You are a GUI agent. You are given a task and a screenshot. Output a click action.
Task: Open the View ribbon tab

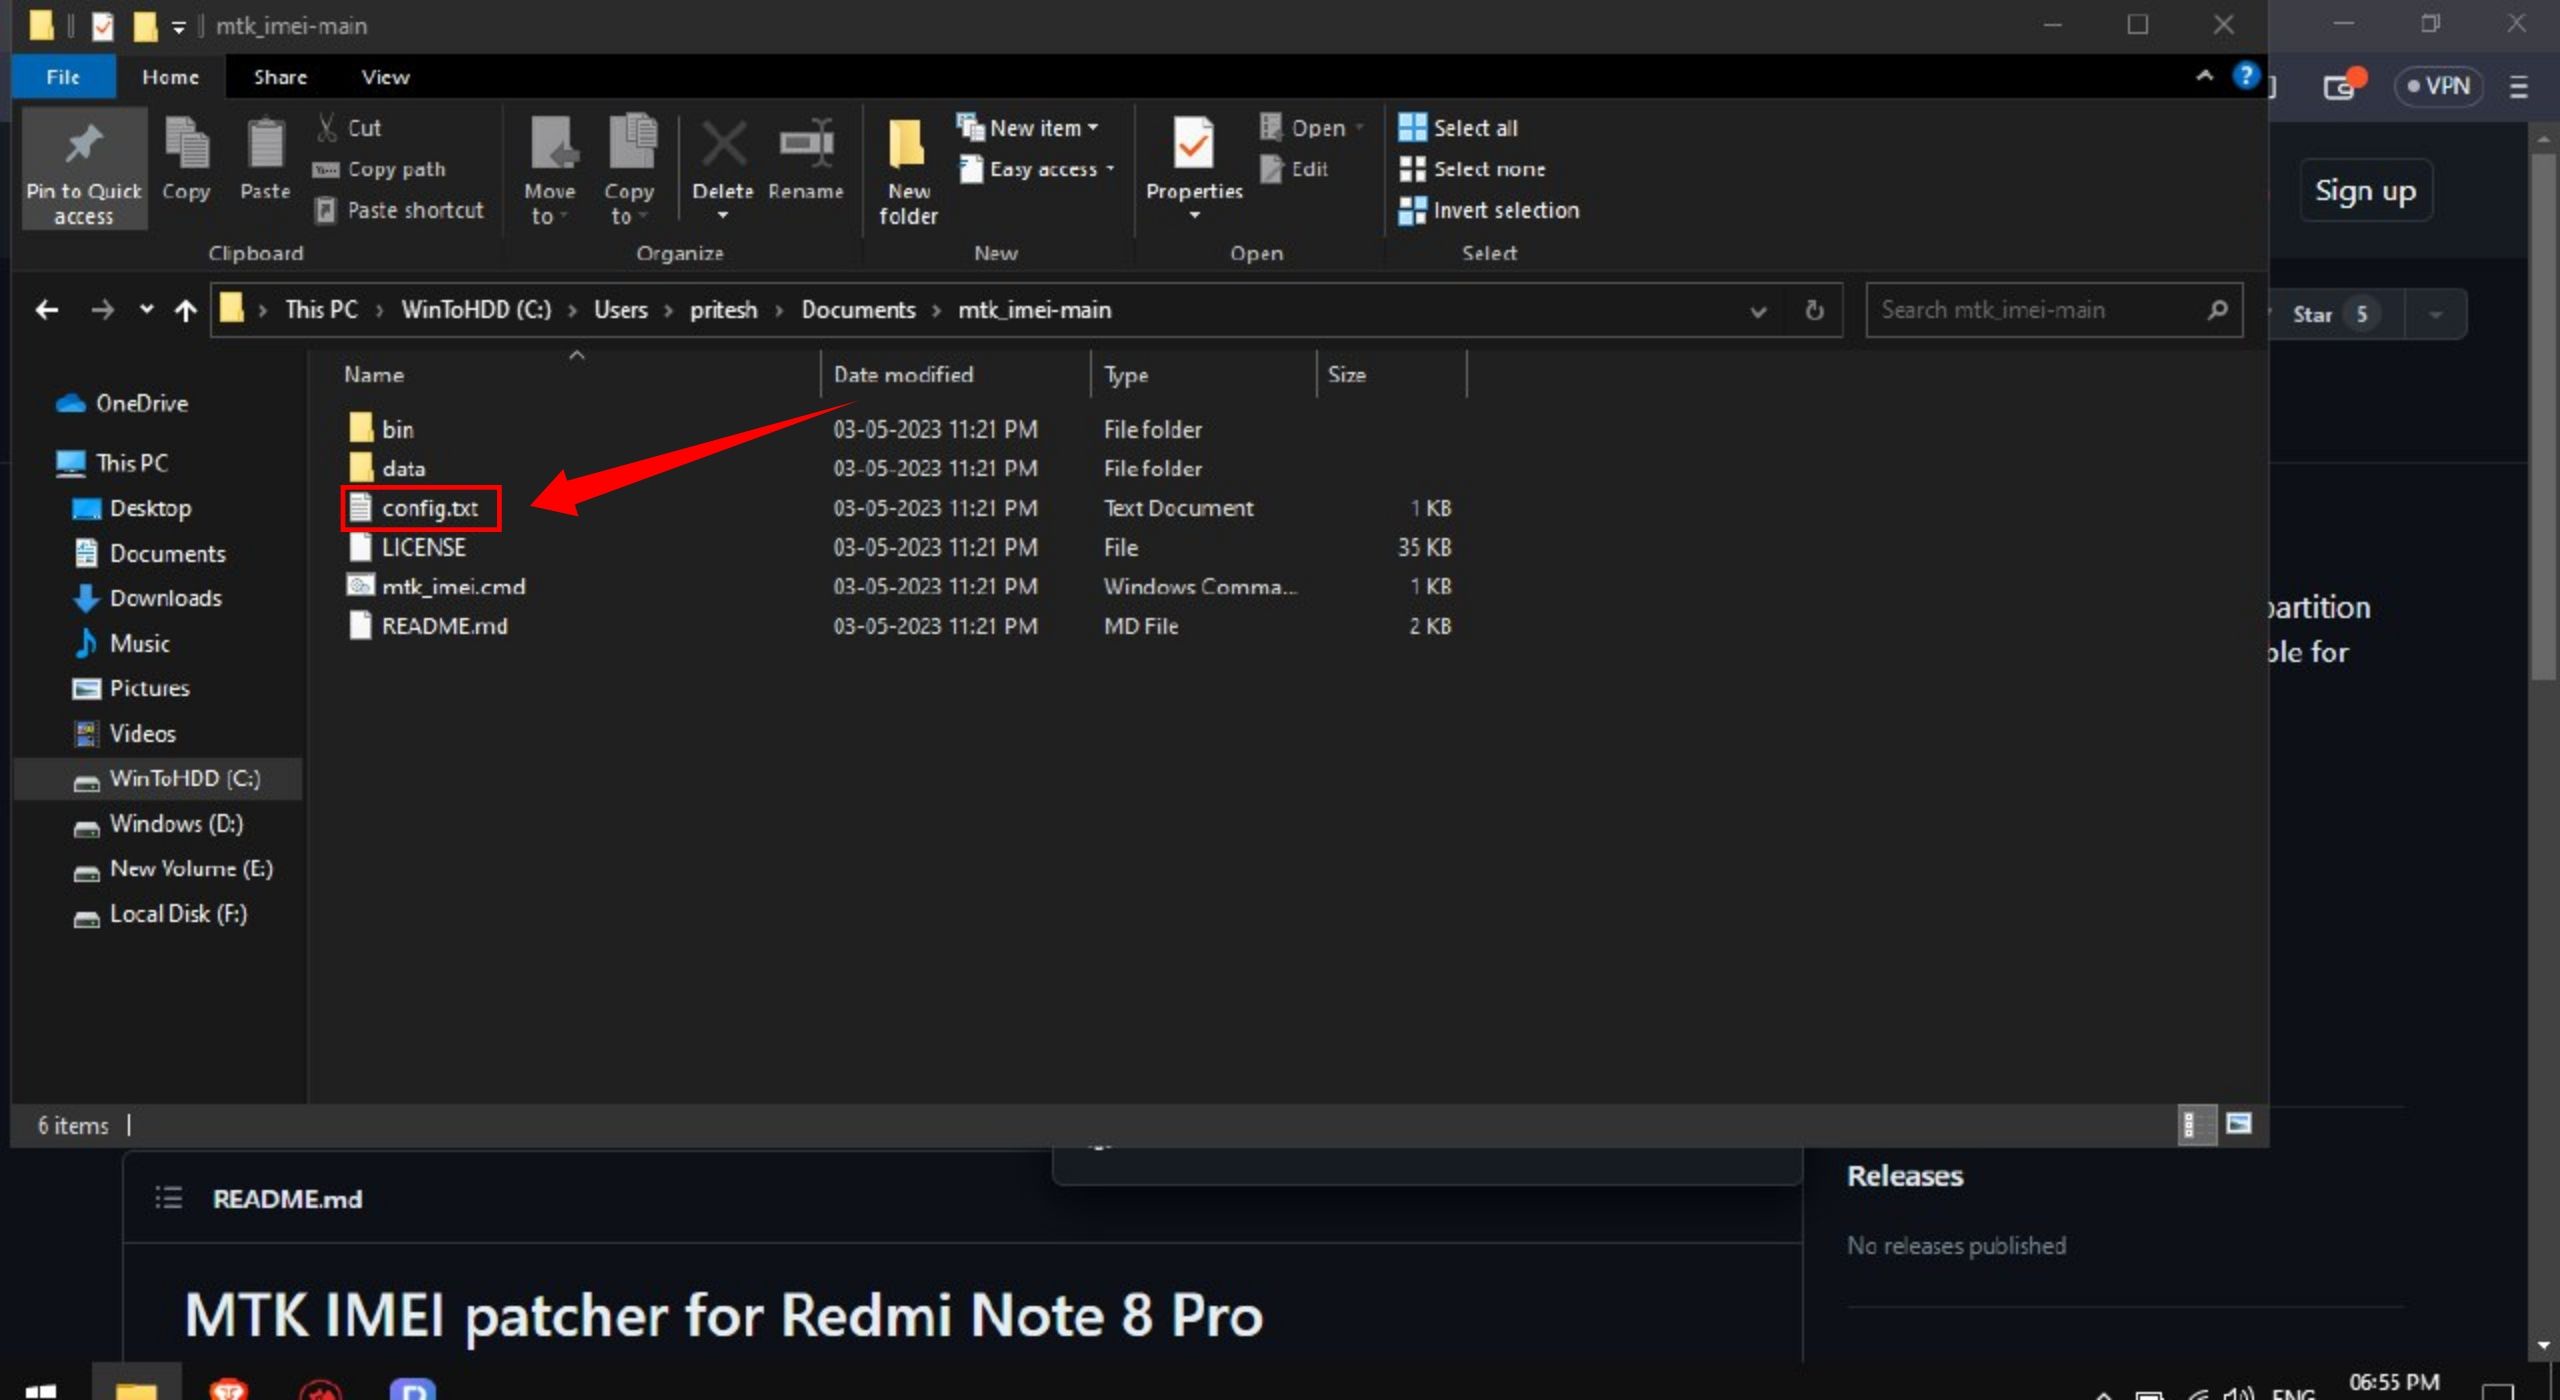point(385,77)
